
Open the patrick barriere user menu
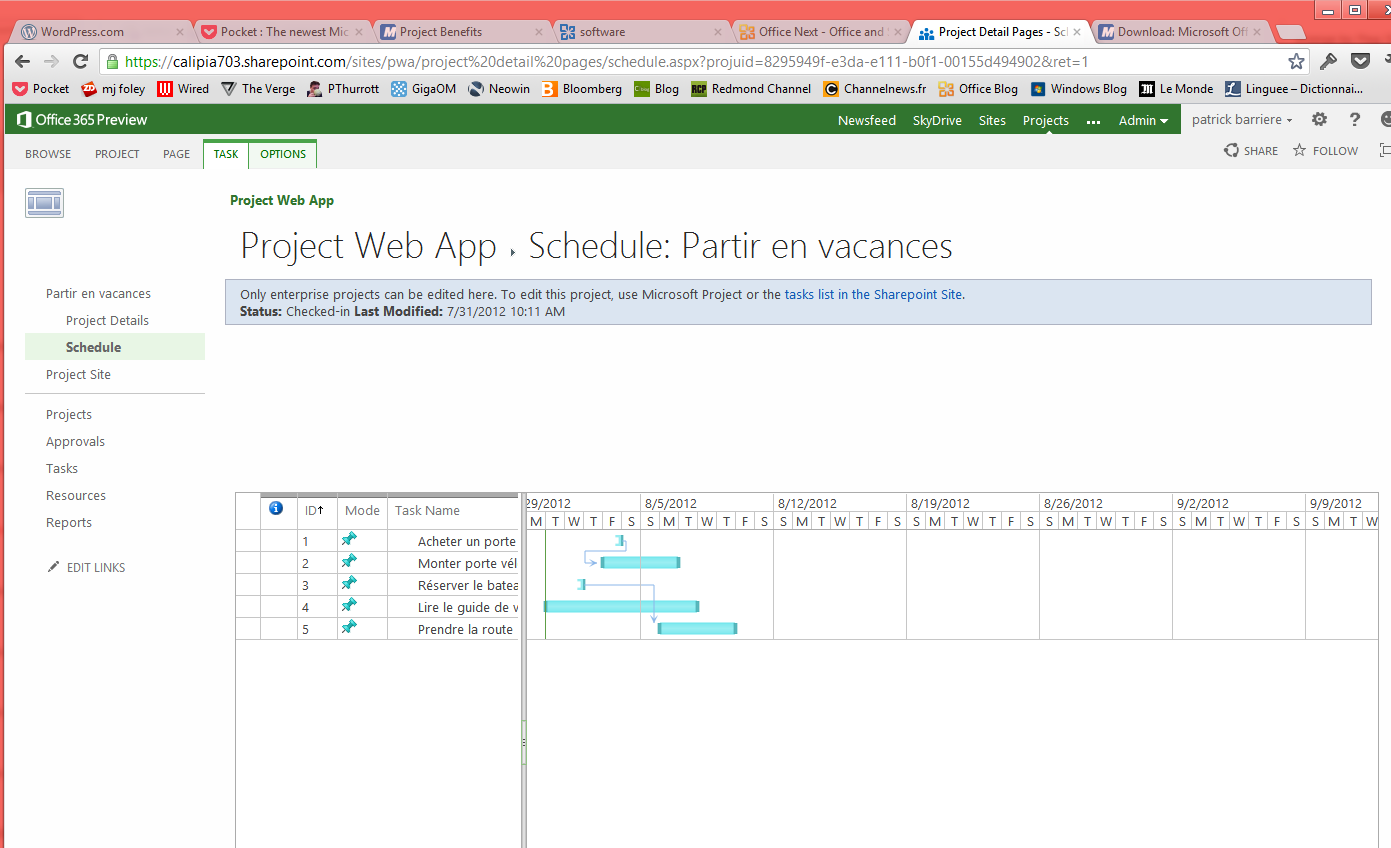pos(1241,120)
